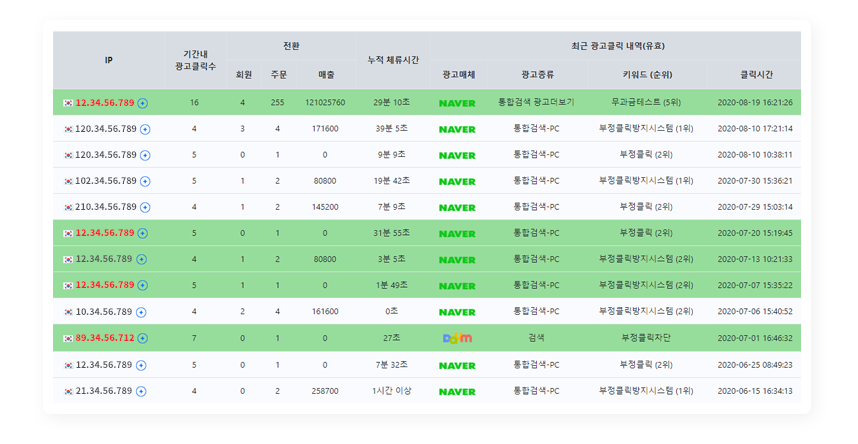Click ad click count 16
The height and width of the screenshot is (444, 858).
pyautogui.click(x=194, y=102)
